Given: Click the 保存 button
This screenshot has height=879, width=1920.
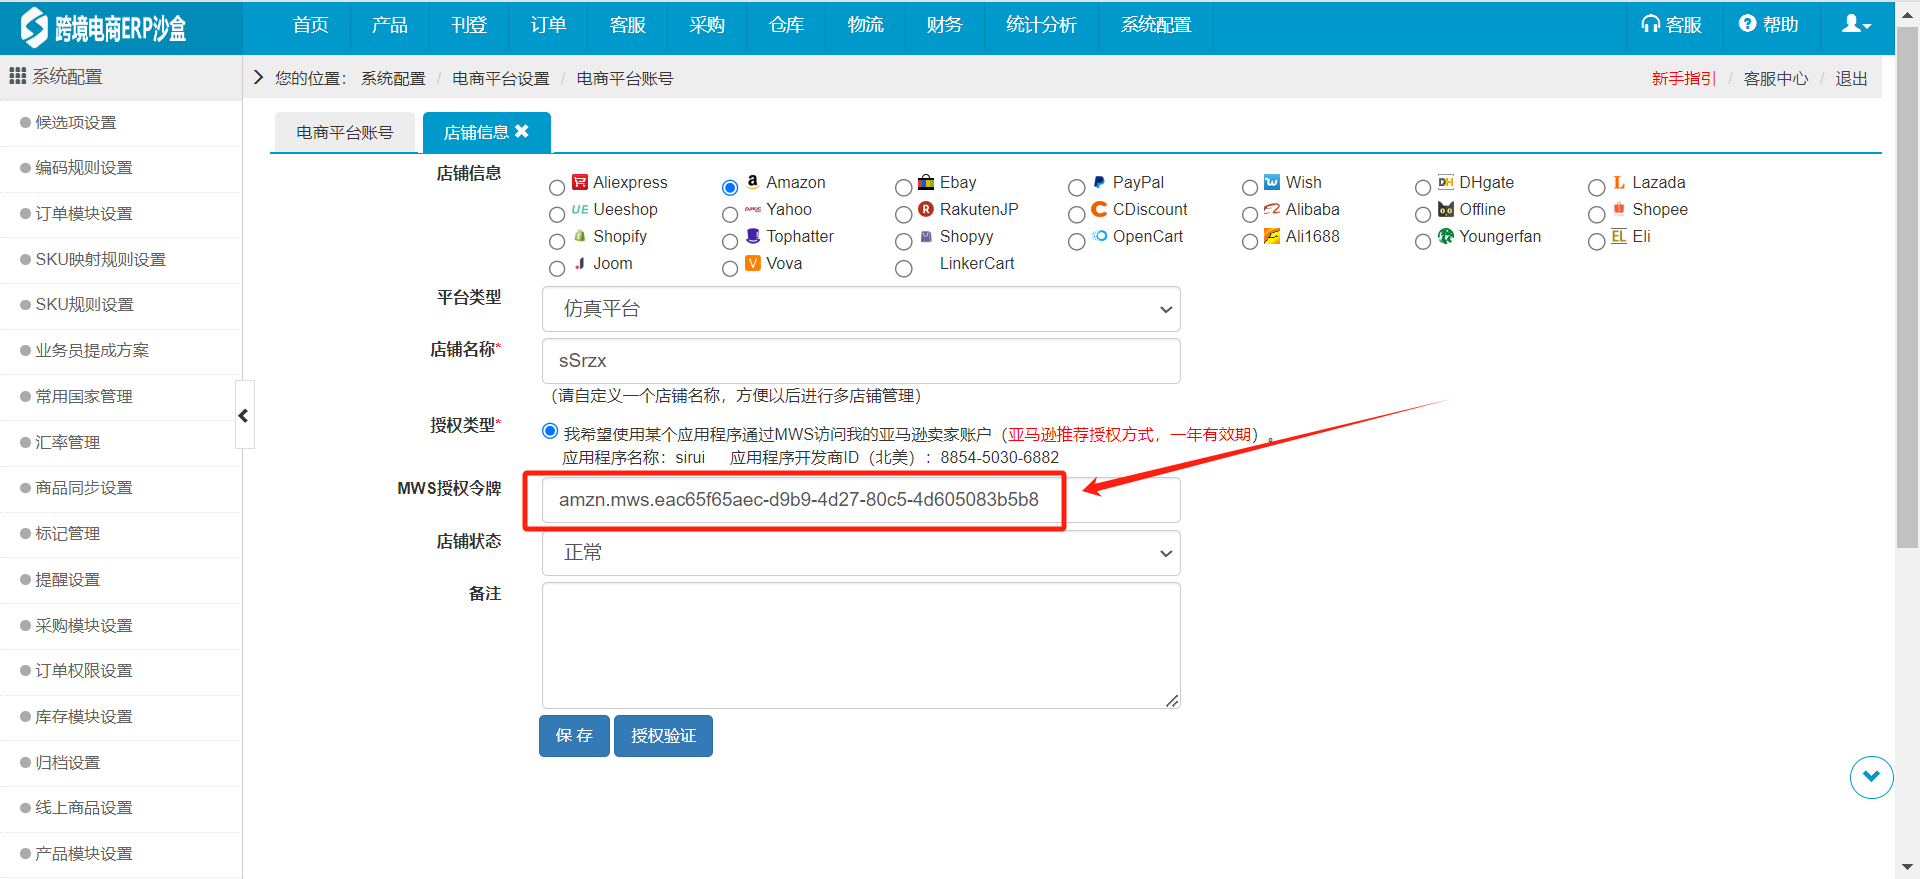Looking at the screenshot, I should coord(574,736).
